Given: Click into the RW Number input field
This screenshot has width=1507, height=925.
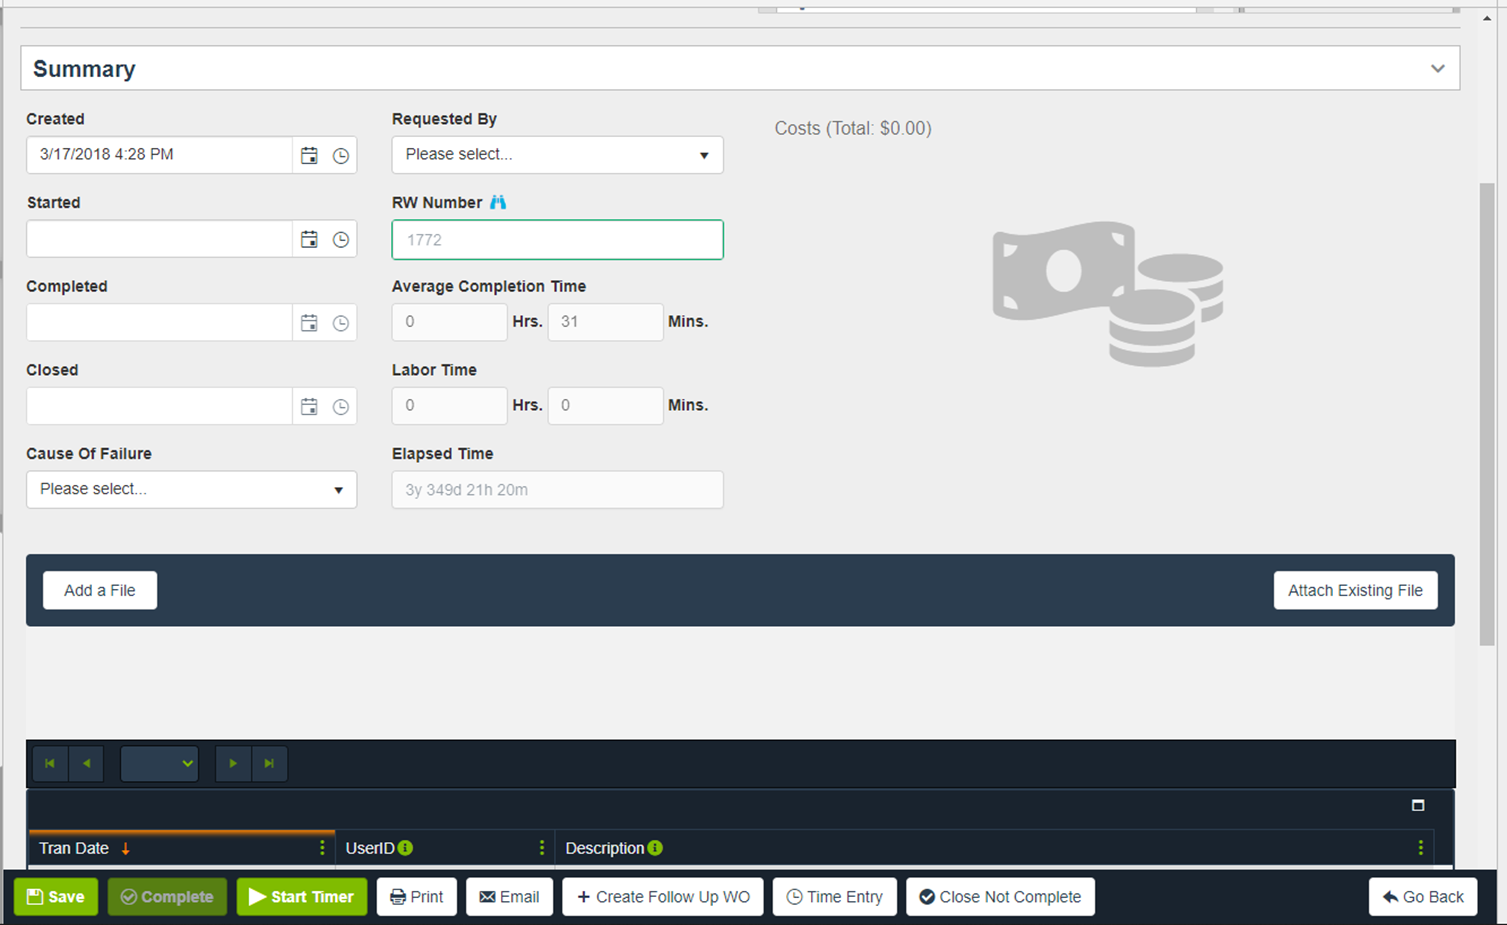Looking at the screenshot, I should (x=557, y=240).
